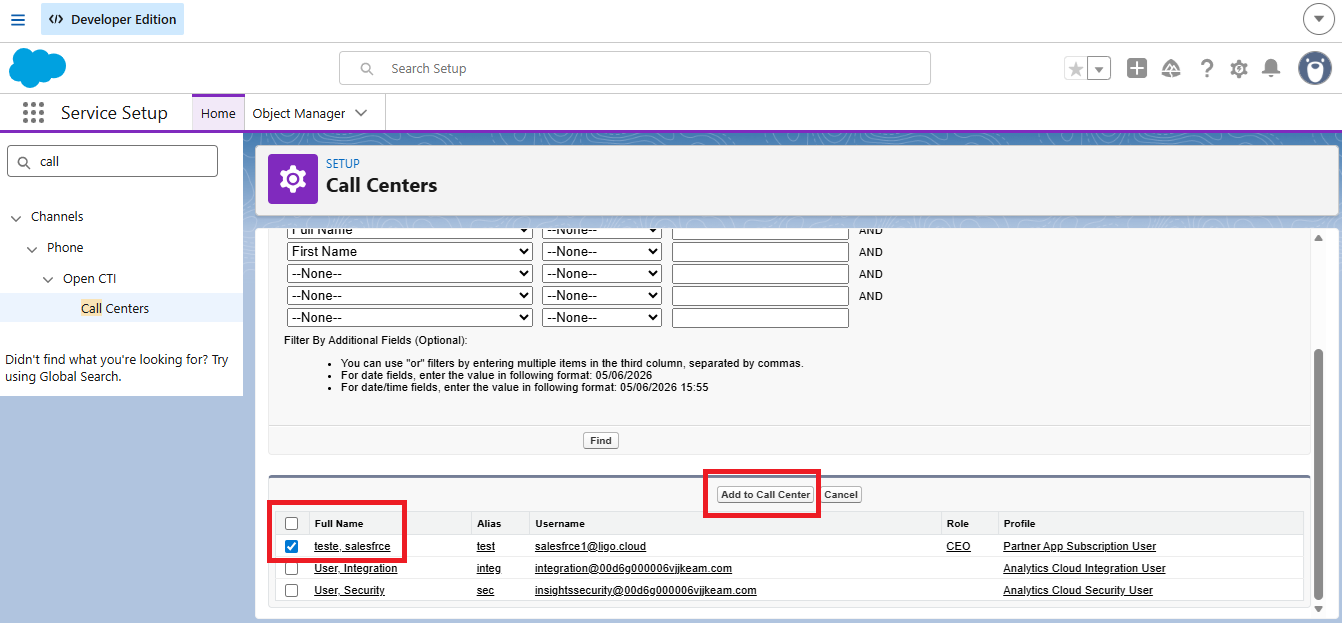Click the Alias column header

(x=489, y=523)
